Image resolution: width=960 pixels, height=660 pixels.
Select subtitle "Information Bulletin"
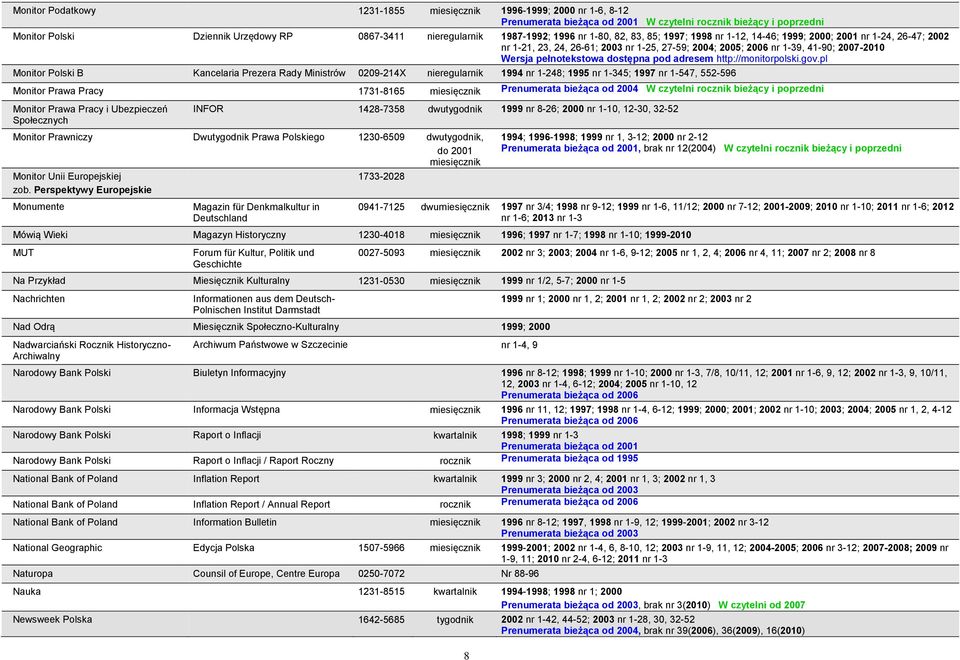coord(234,522)
